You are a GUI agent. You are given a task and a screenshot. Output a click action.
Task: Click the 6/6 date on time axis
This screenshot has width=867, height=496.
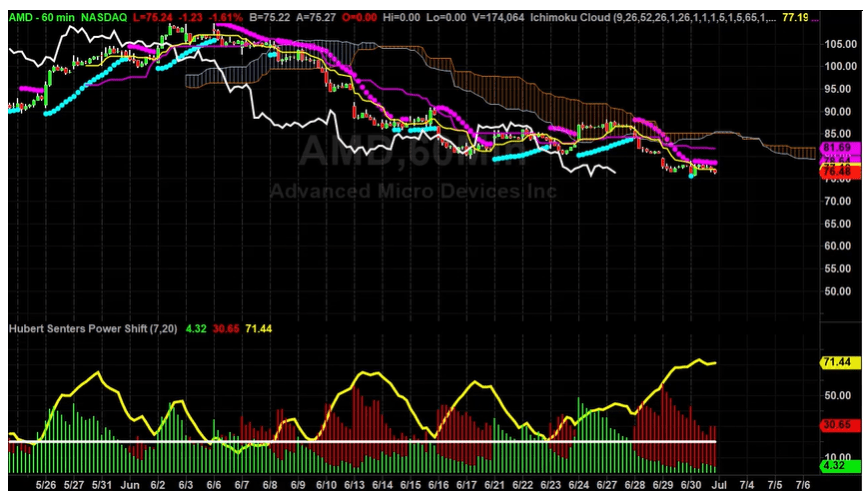point(213,485)
